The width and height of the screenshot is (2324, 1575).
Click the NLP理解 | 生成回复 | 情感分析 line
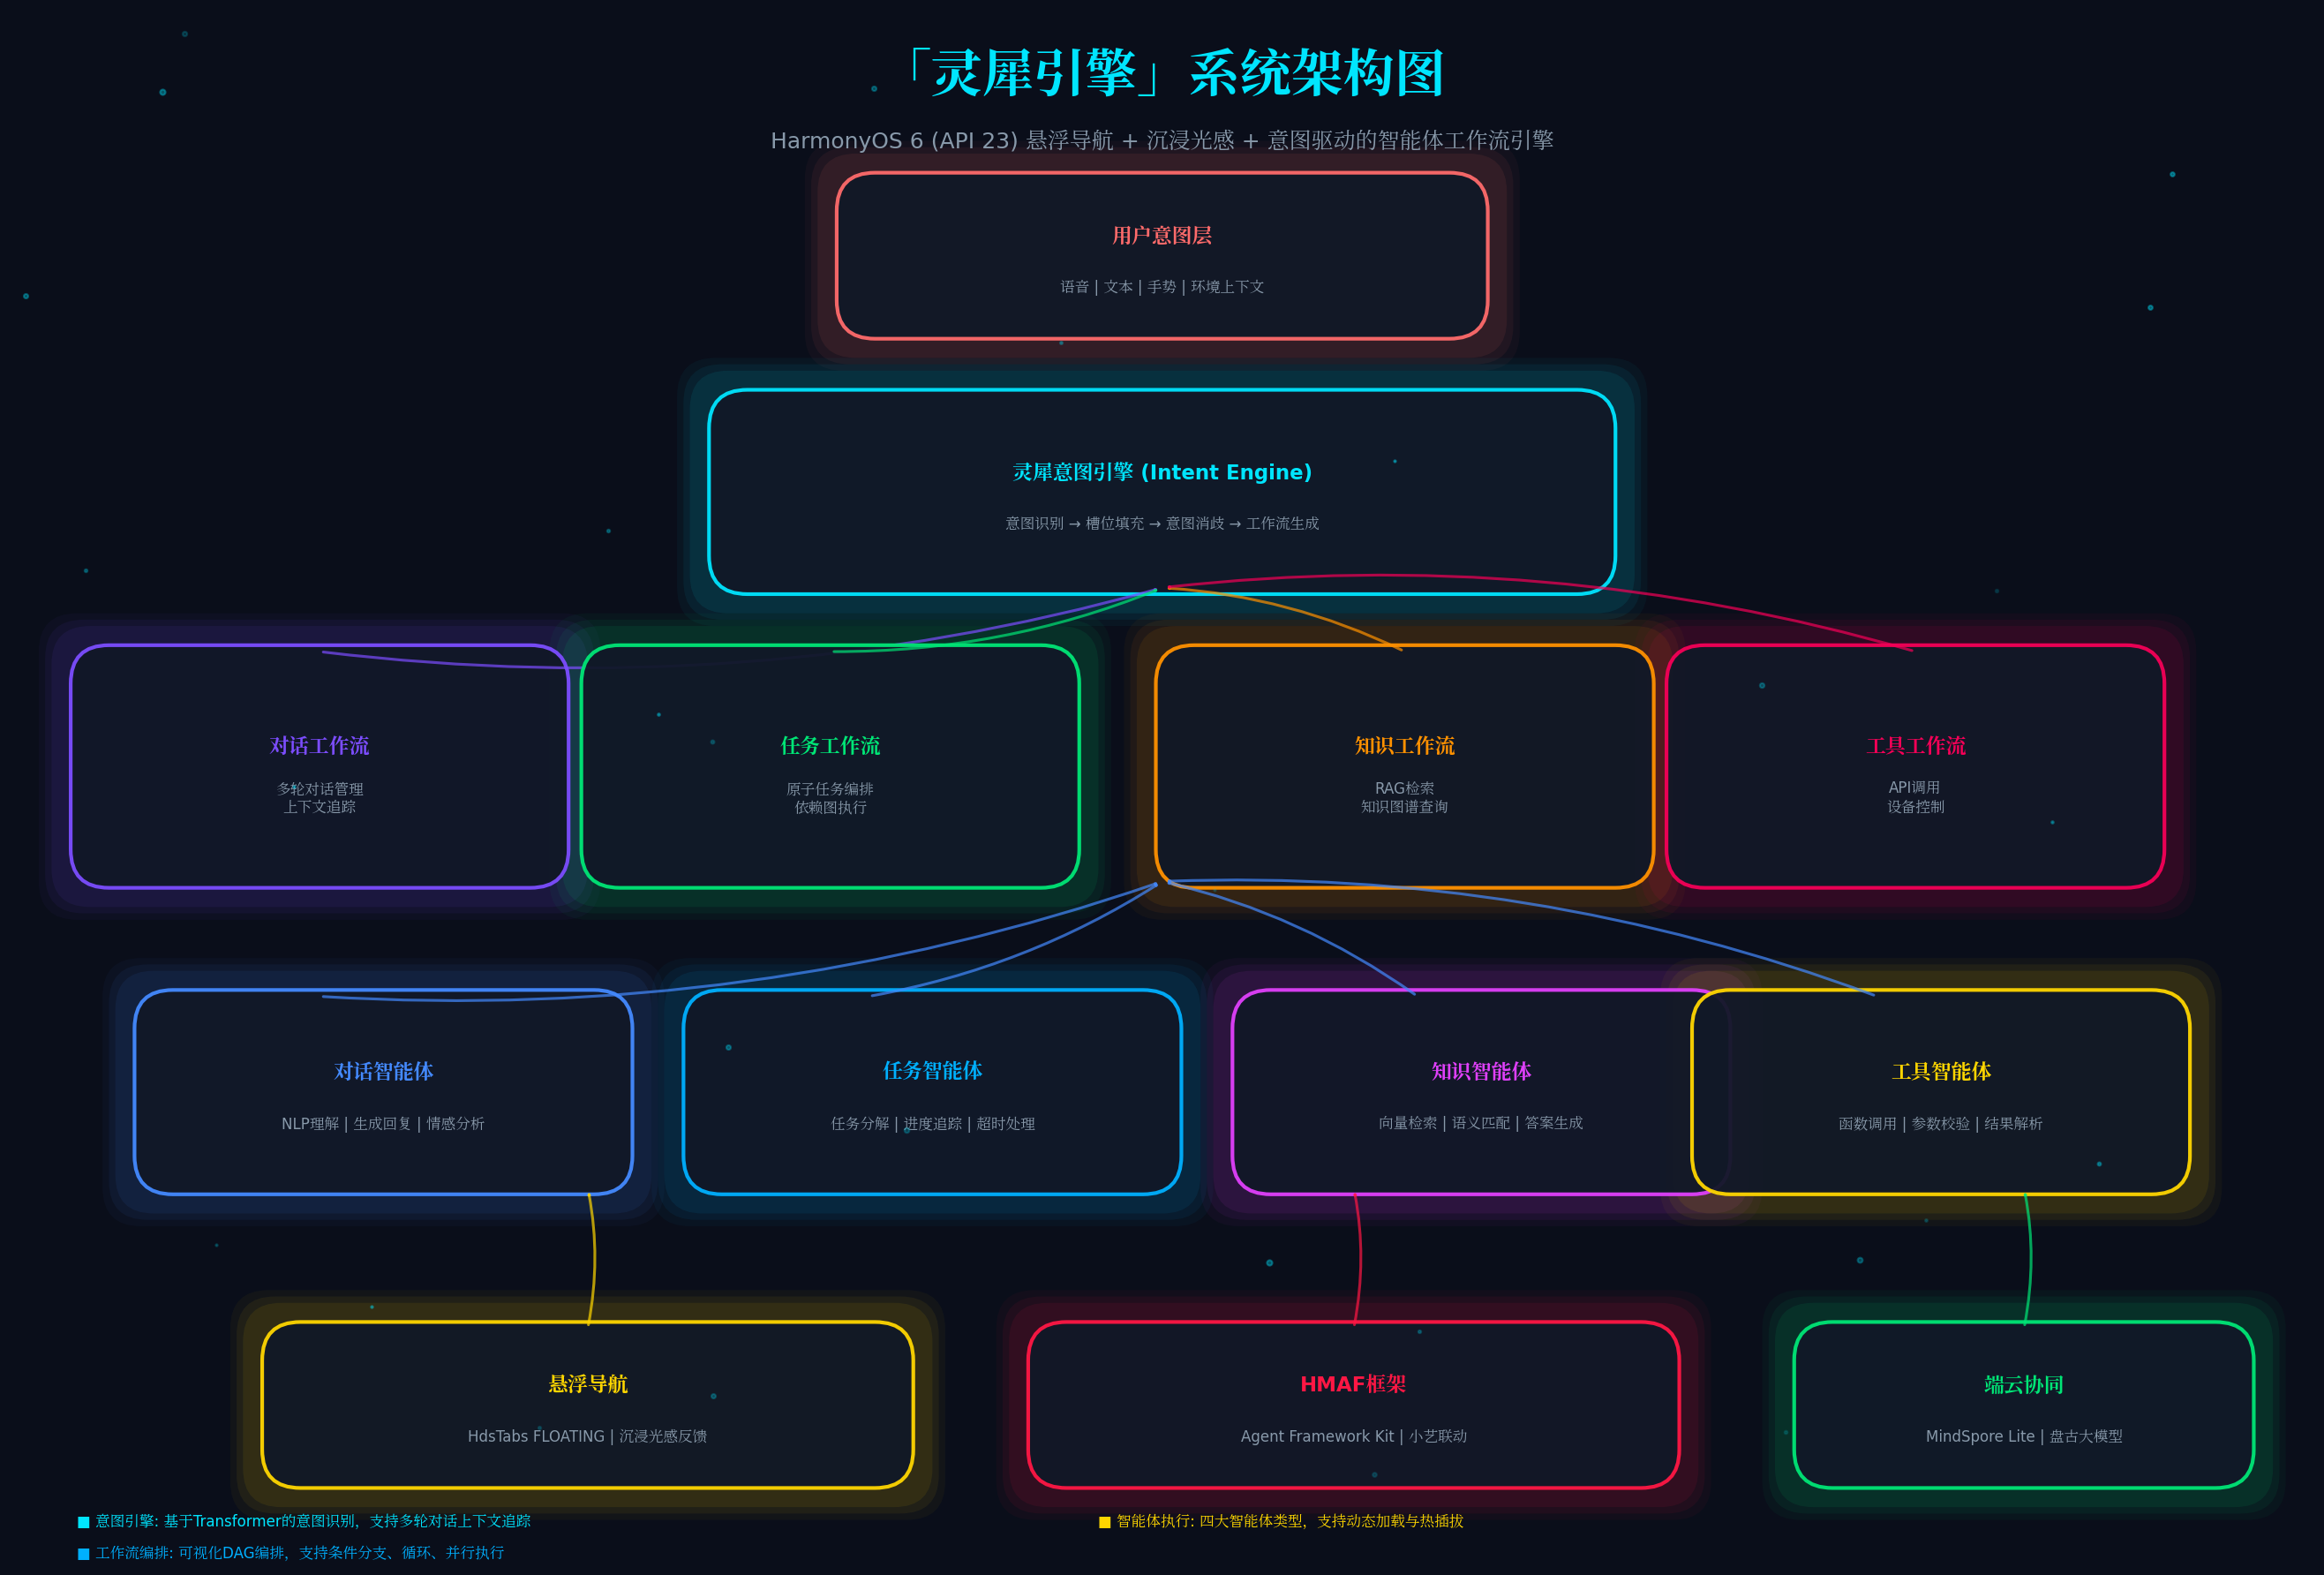click(x=383, y=1124)
